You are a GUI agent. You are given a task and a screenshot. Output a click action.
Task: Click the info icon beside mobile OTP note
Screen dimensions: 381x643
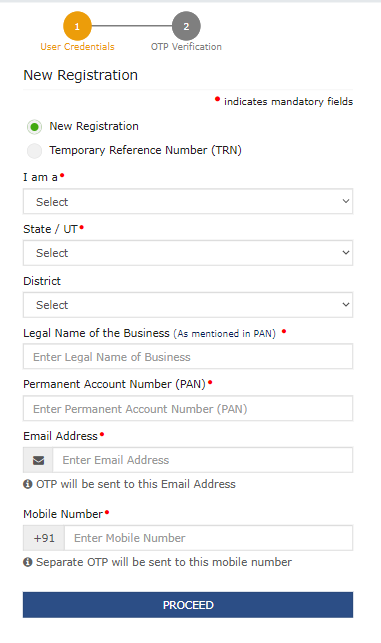(x=27, y=562)
